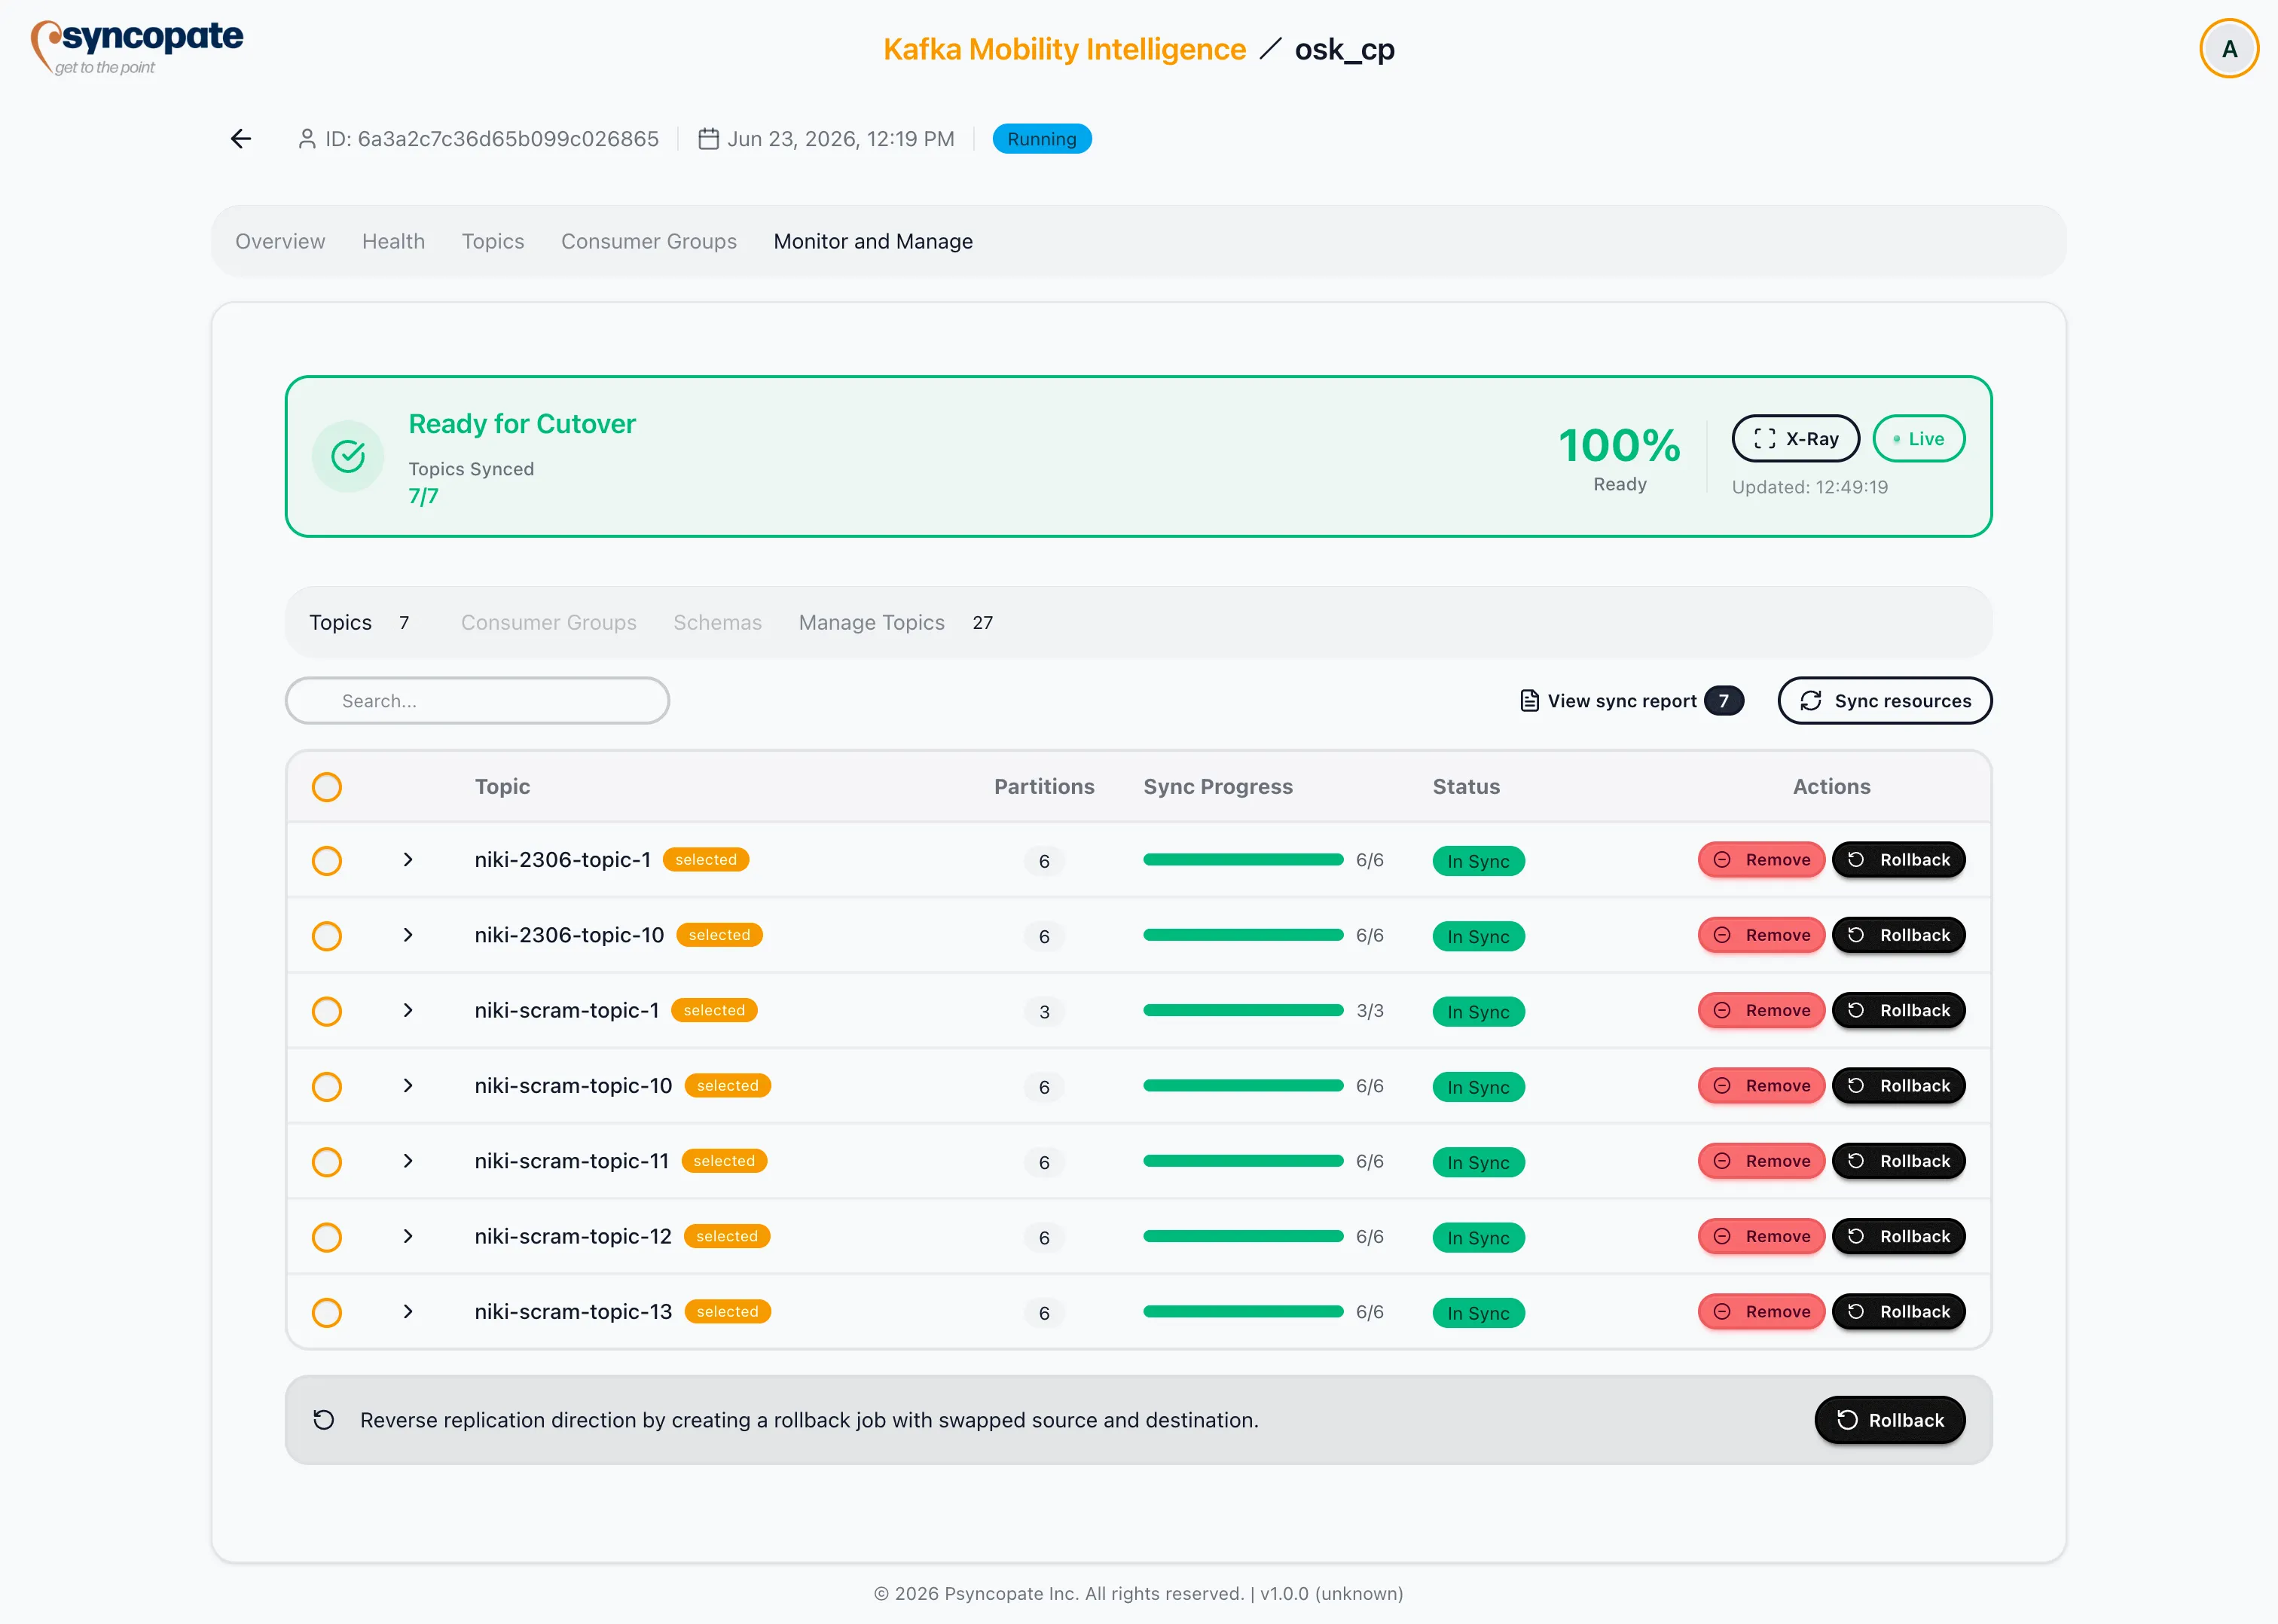Viewport: 2278px width, 1624px height.
Task: Open the Schemas sub-tab
Action: (x=717, y=623)
